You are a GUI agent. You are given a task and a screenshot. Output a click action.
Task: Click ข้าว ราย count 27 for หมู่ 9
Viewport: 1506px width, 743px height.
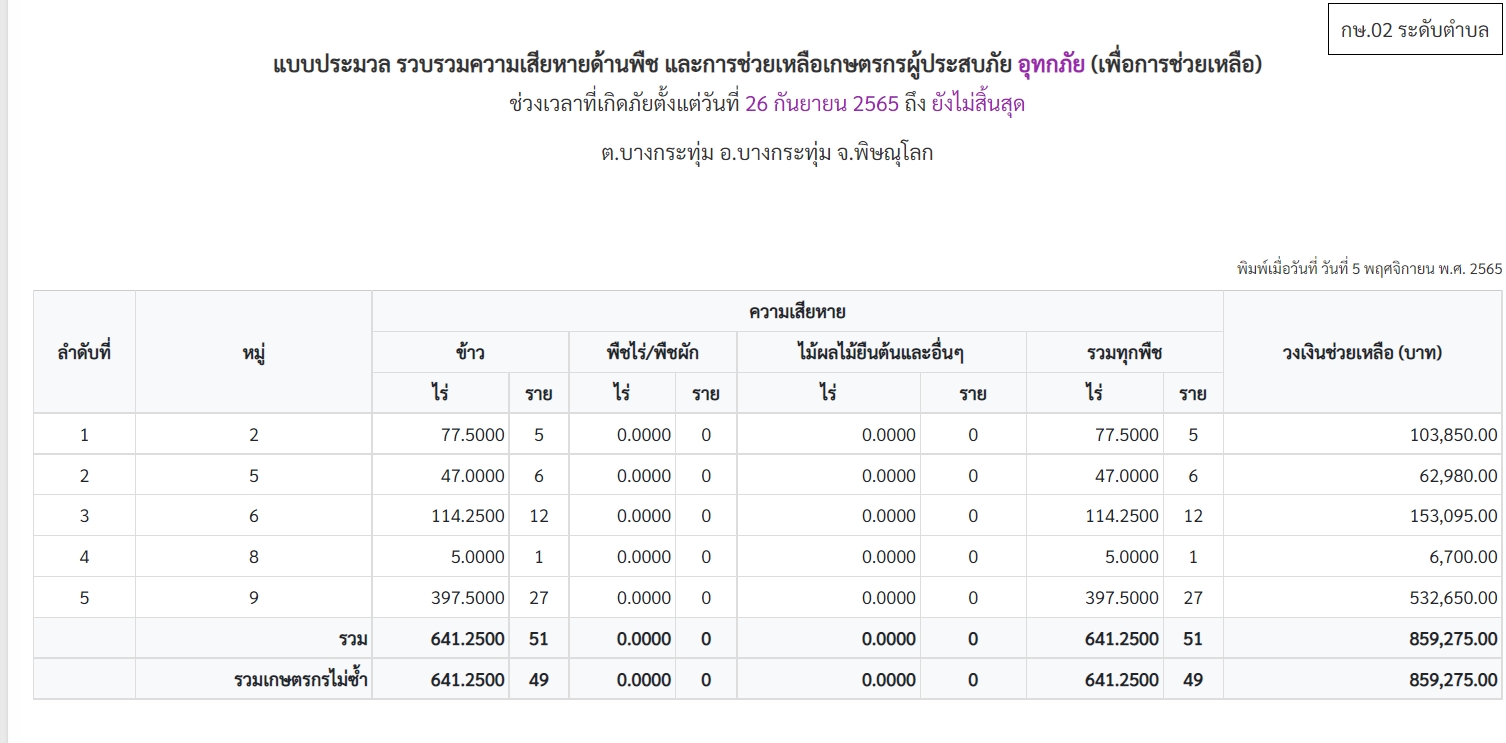(x=539, y=598)
